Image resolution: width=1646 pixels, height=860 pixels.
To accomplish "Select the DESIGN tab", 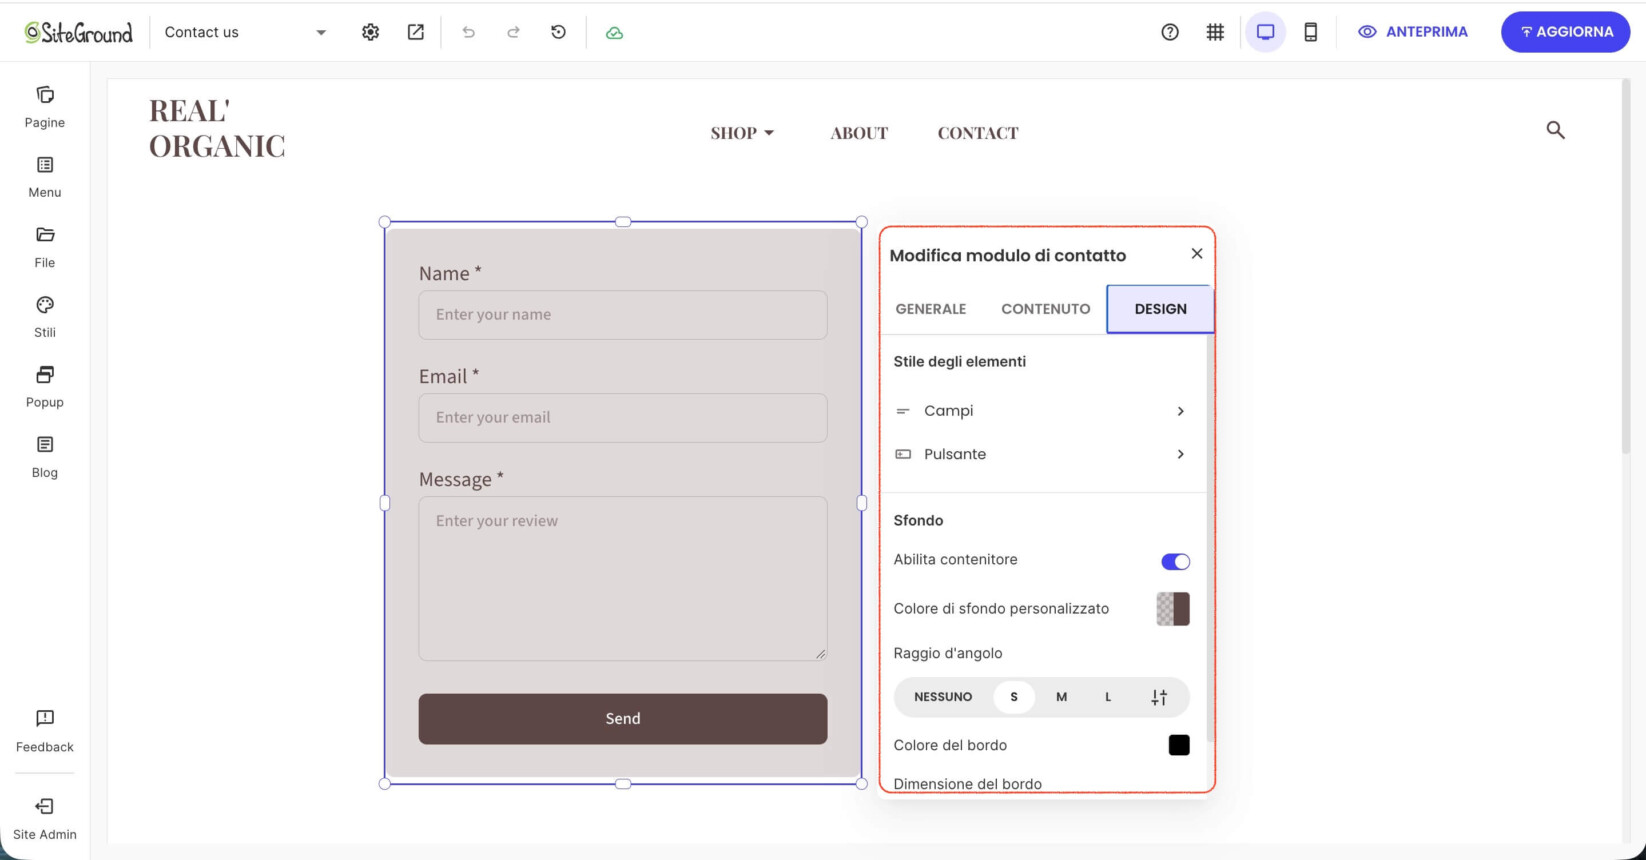I will click(x=1160, y=309).
